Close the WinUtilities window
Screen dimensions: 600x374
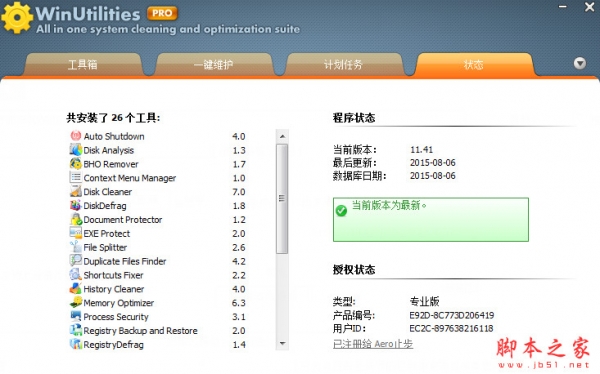click(589, 7)
